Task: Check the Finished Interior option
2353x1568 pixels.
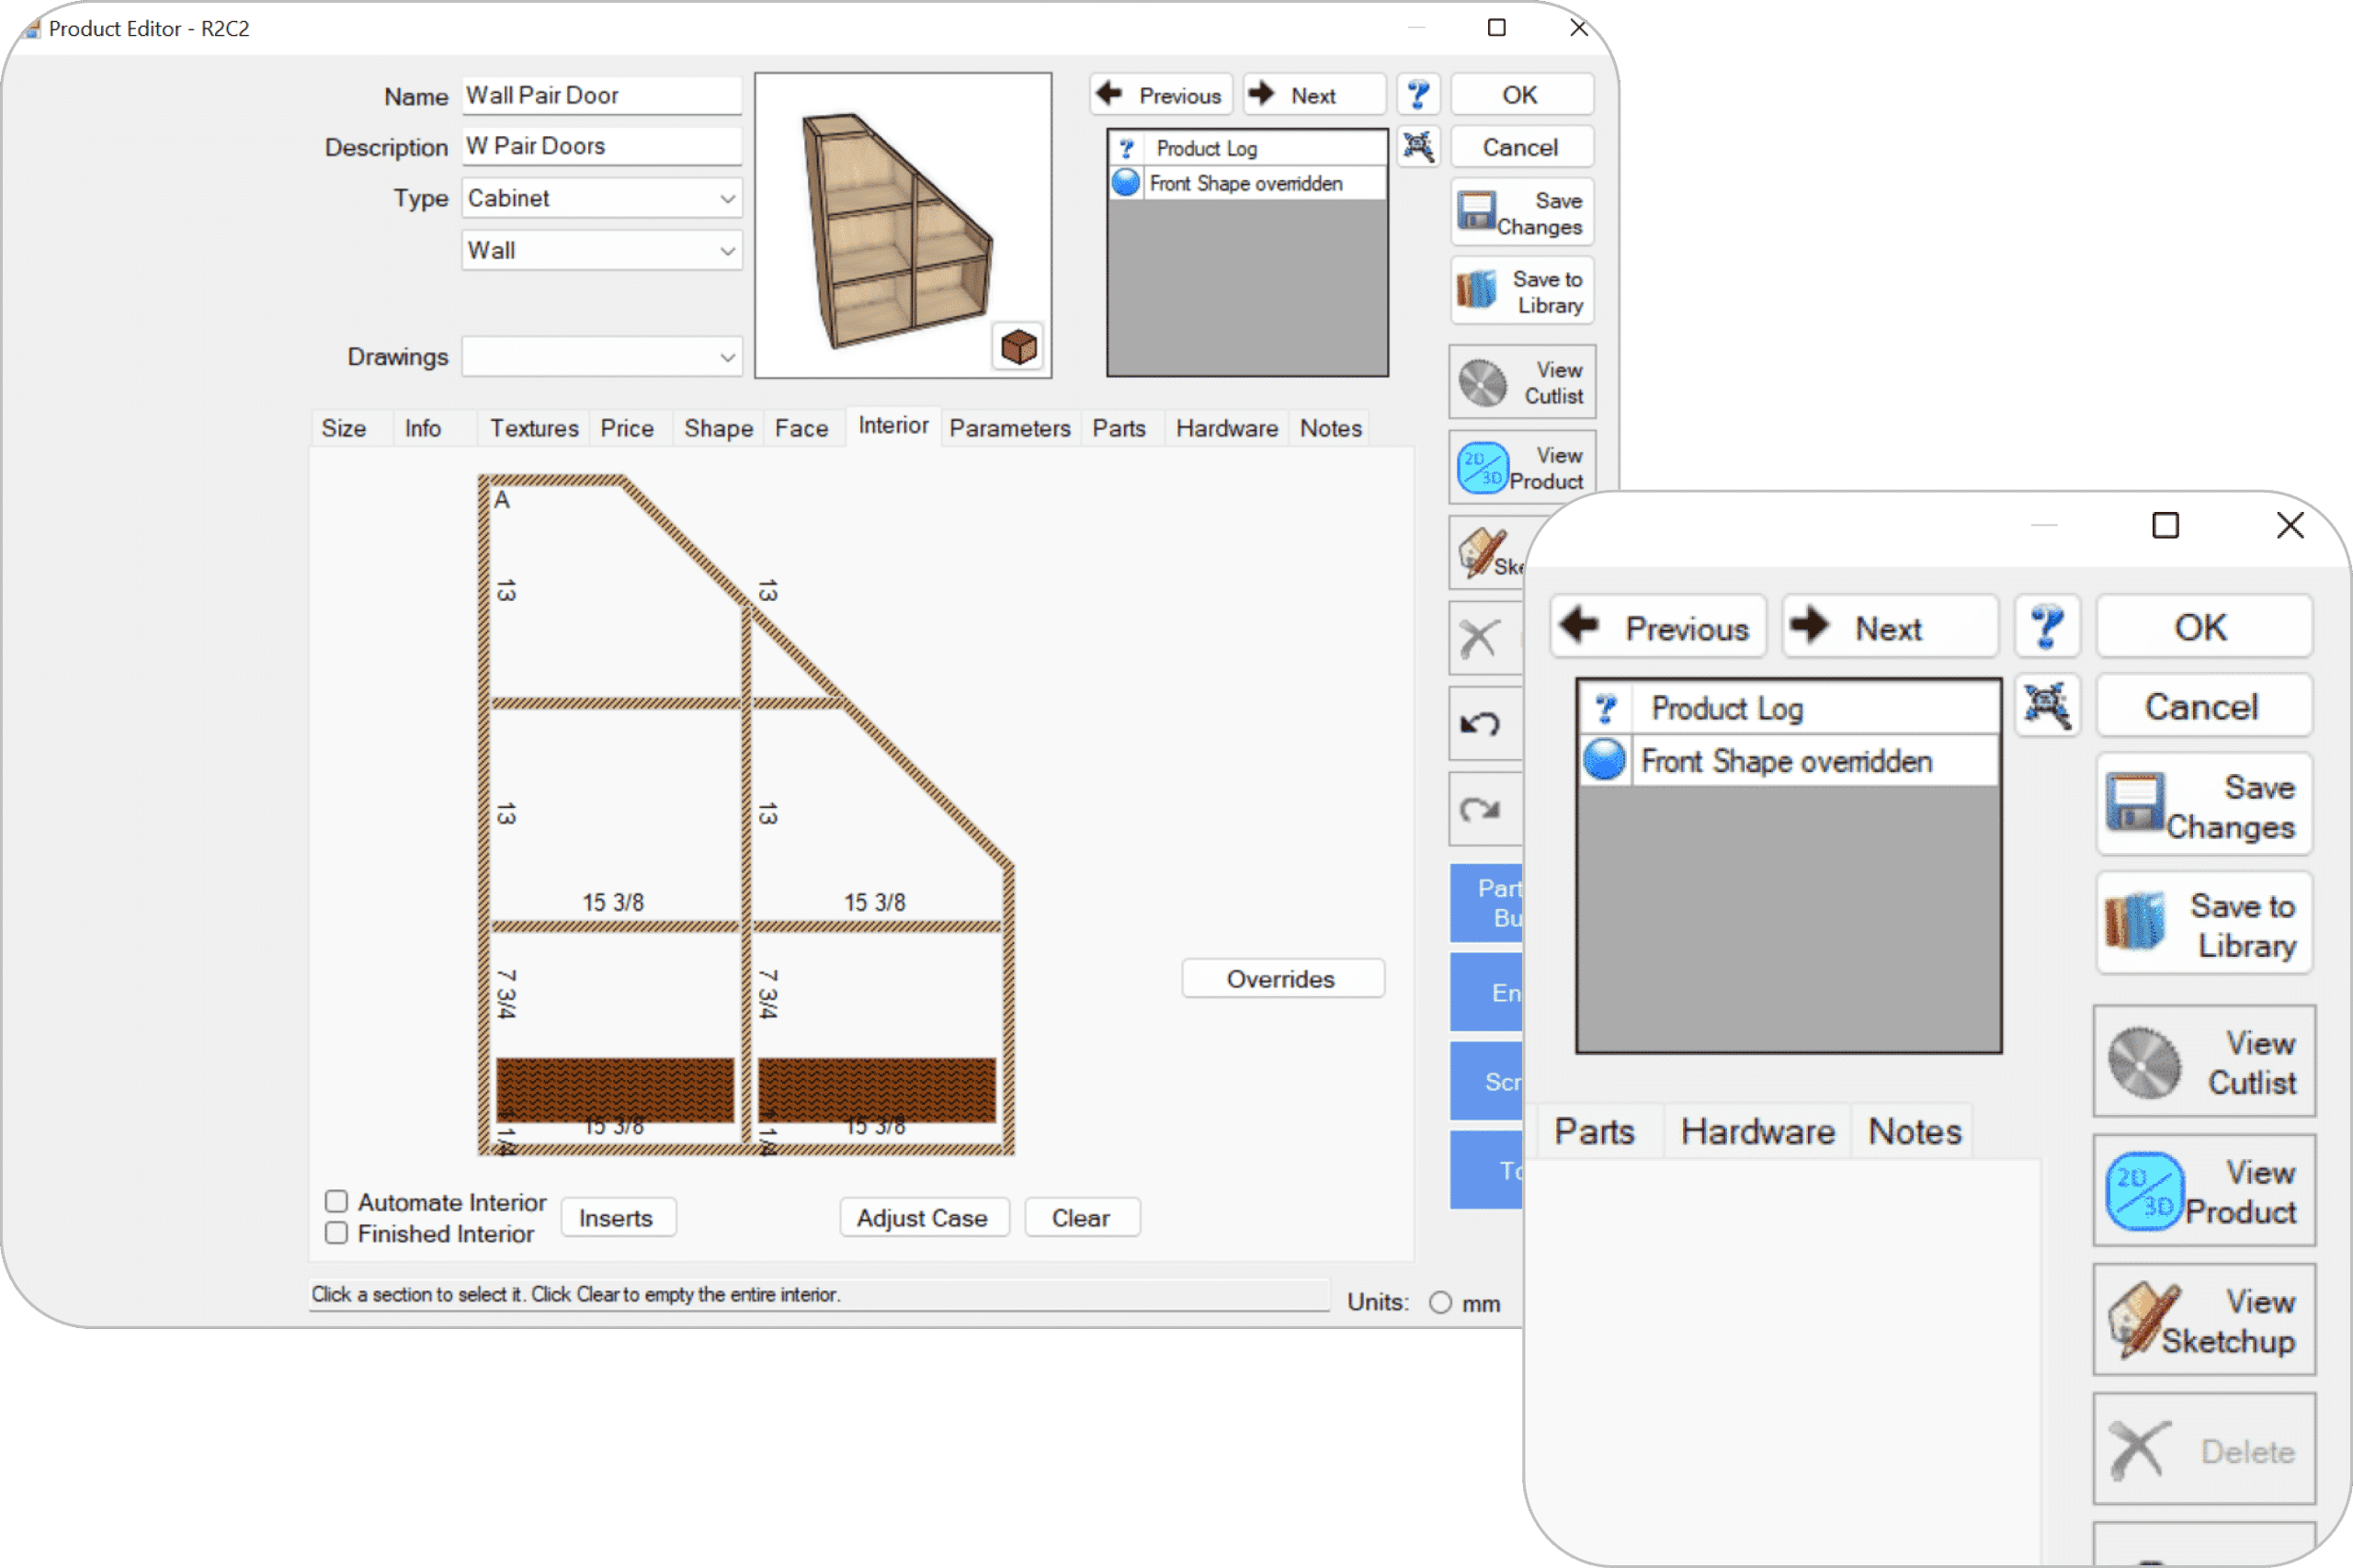Action: click(337, 1233)
